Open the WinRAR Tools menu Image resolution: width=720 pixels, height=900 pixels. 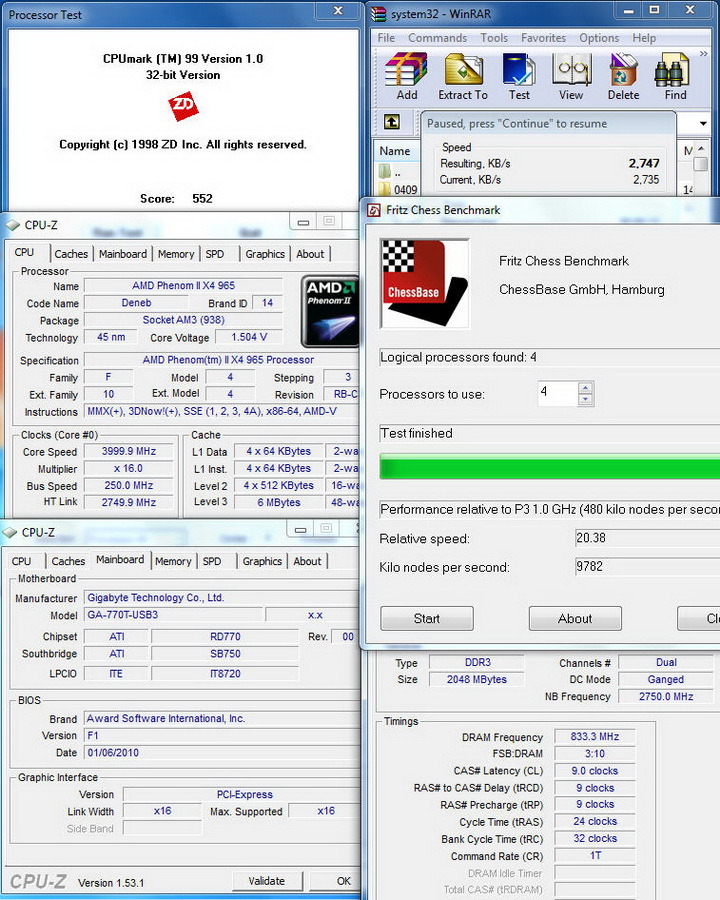click(494, 38)
